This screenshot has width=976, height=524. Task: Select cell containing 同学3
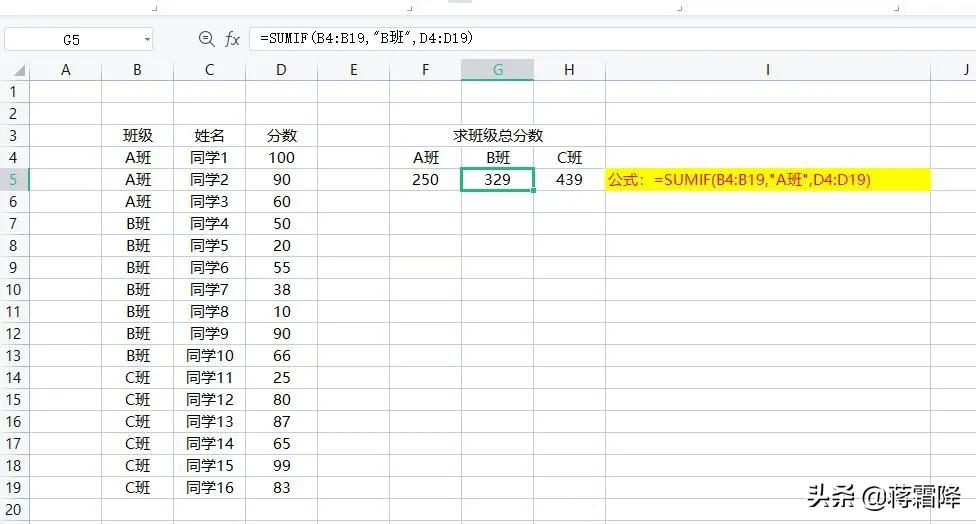[x=209, y=202]
